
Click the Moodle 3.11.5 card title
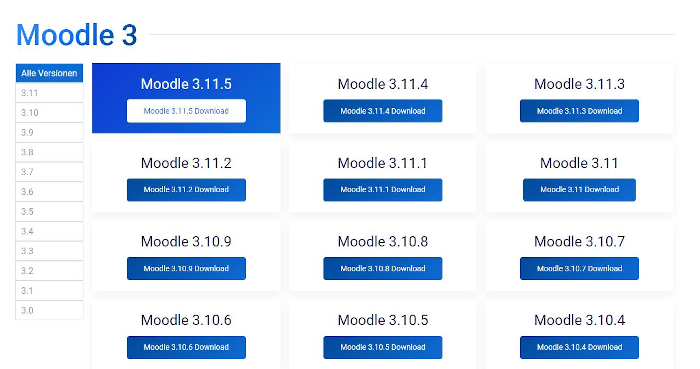click(186, 84)
